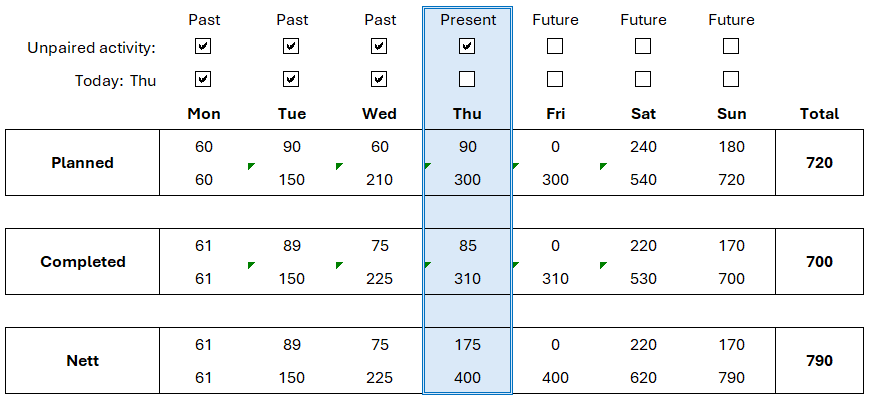Check Sunday's Unpaired activity checkbox
872x401 pixels.
click(731, 46)
